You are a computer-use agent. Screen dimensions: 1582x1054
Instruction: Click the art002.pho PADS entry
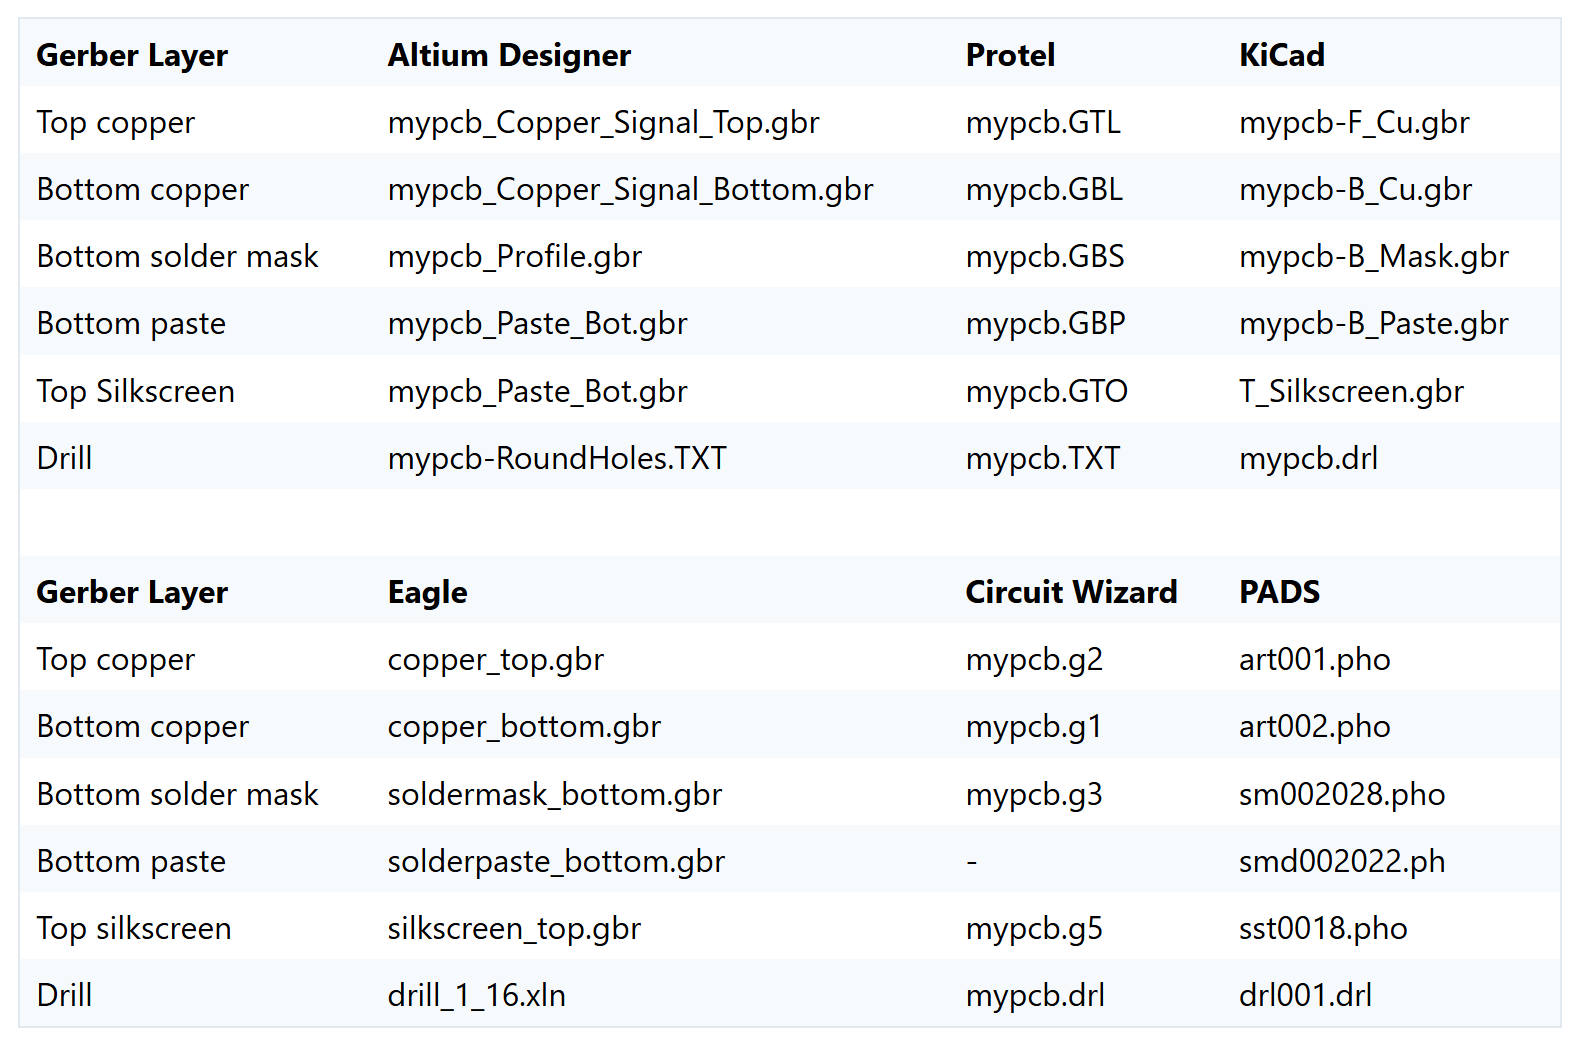[1314, 726]
